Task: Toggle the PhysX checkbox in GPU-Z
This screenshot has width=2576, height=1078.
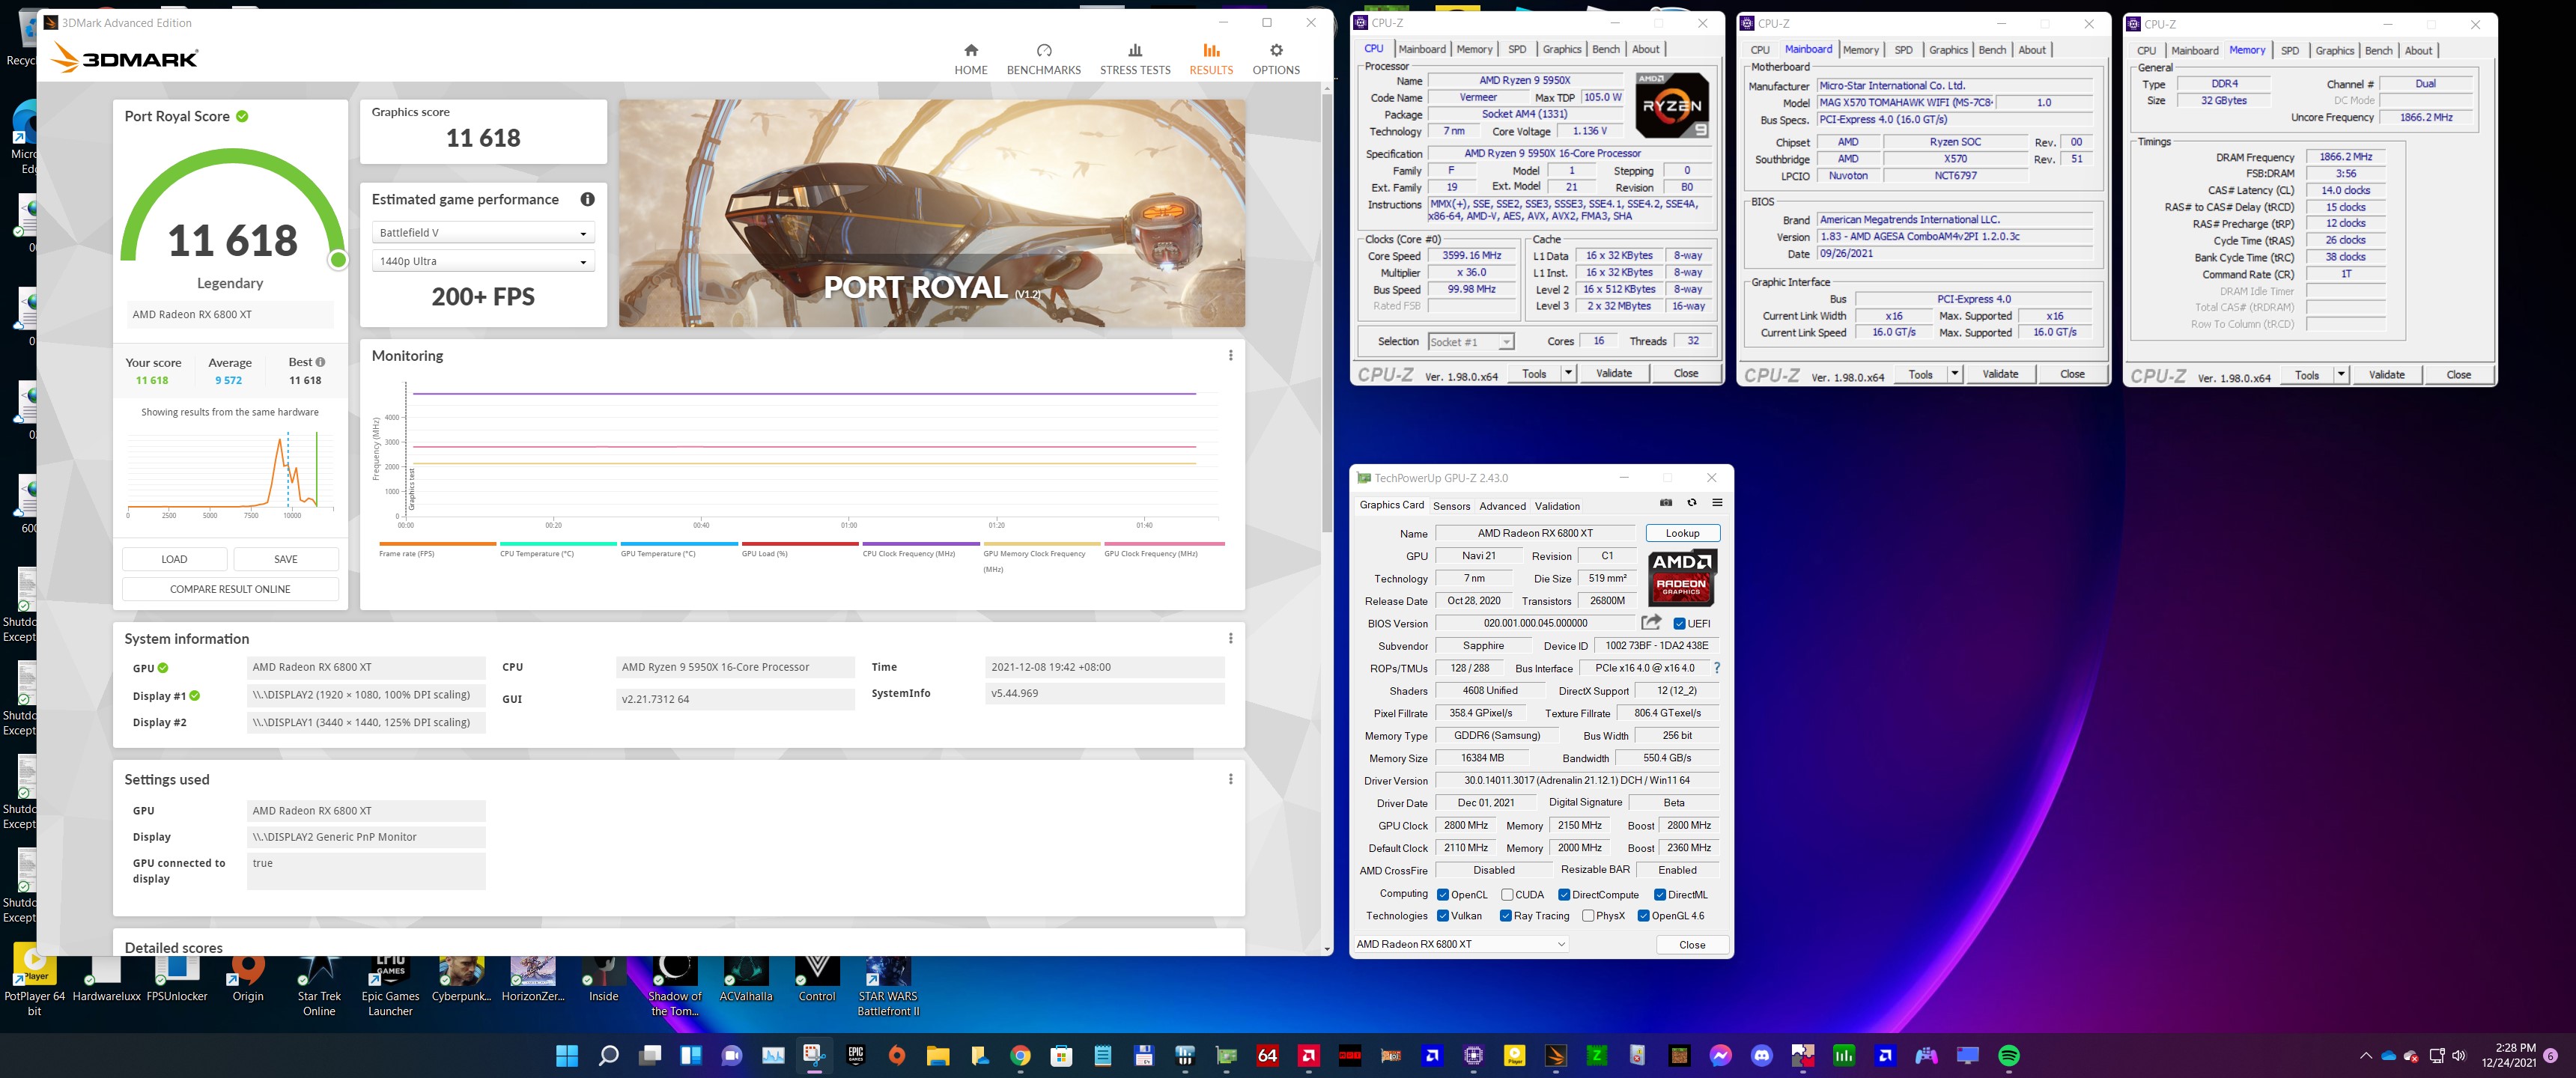Action: pos(1588,916)
